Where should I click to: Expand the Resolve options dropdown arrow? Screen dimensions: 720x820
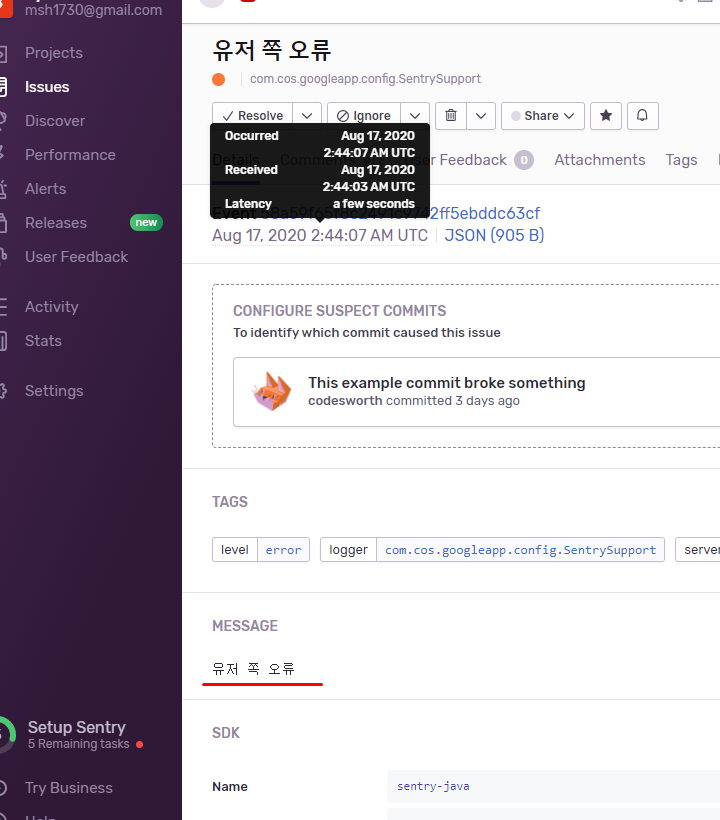(307, 116)
